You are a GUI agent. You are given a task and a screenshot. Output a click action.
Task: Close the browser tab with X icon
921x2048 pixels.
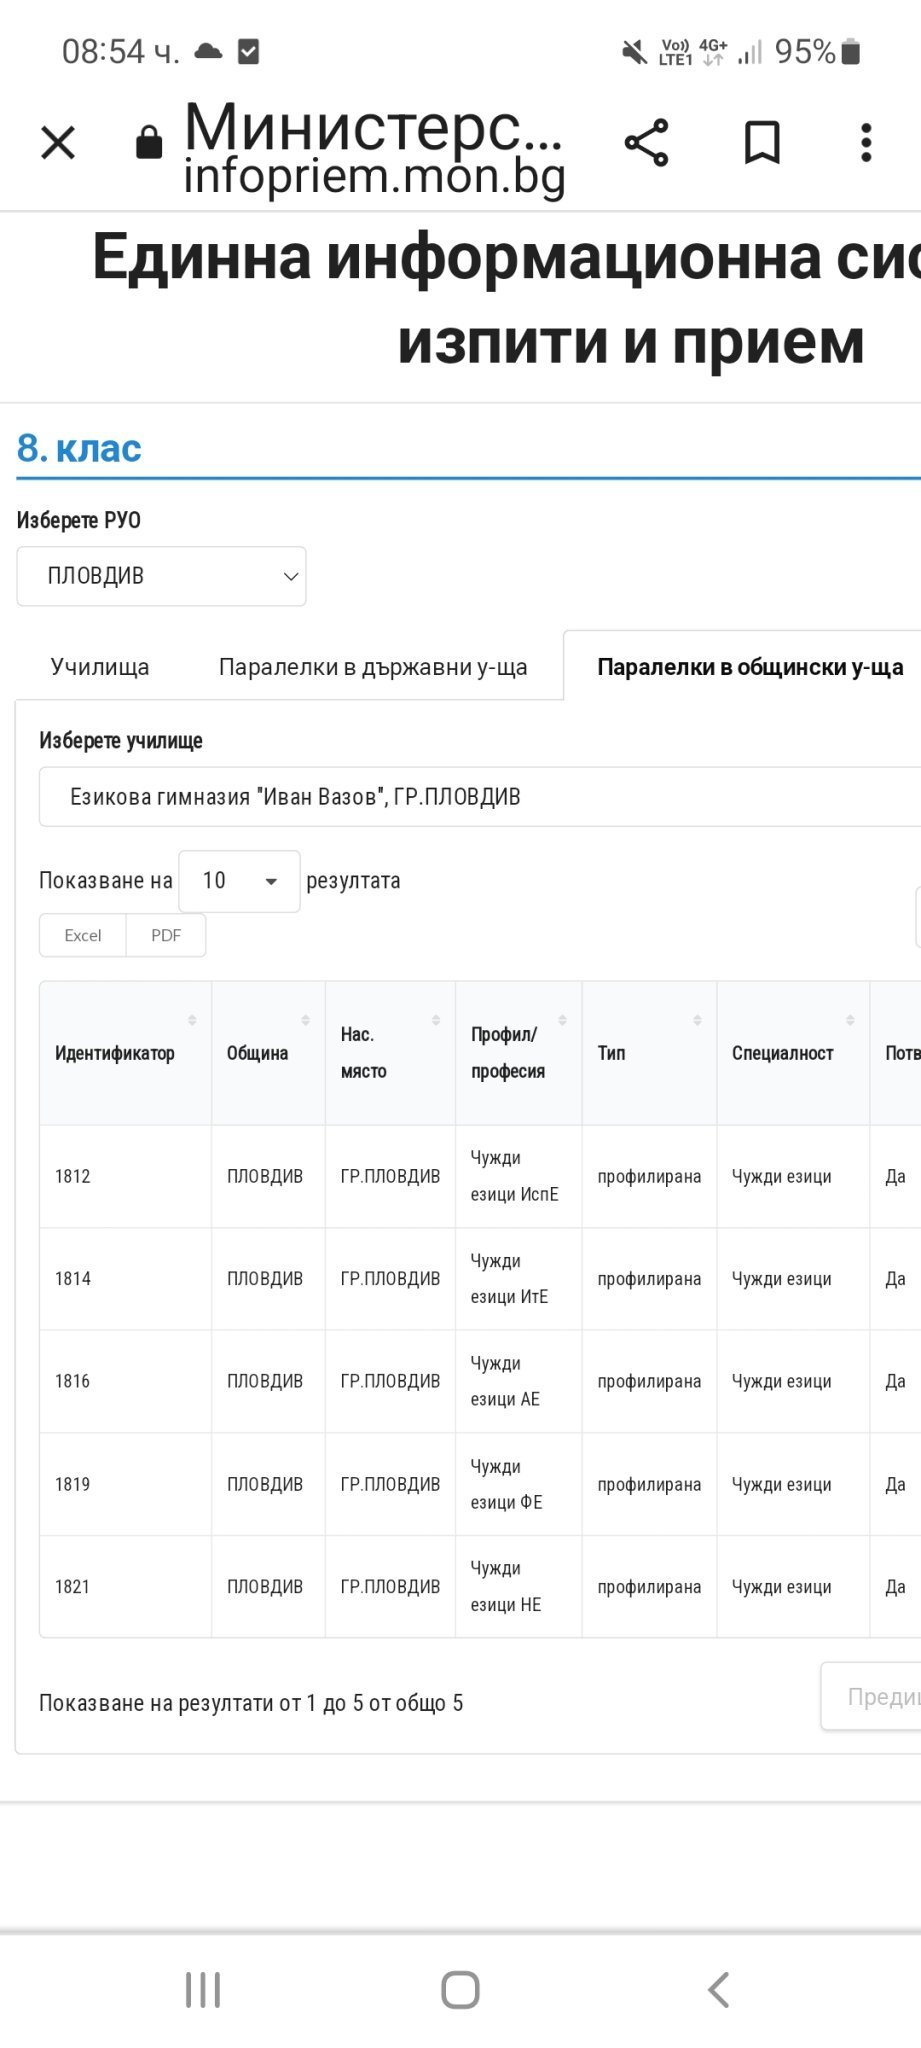[x=58, y=143]
